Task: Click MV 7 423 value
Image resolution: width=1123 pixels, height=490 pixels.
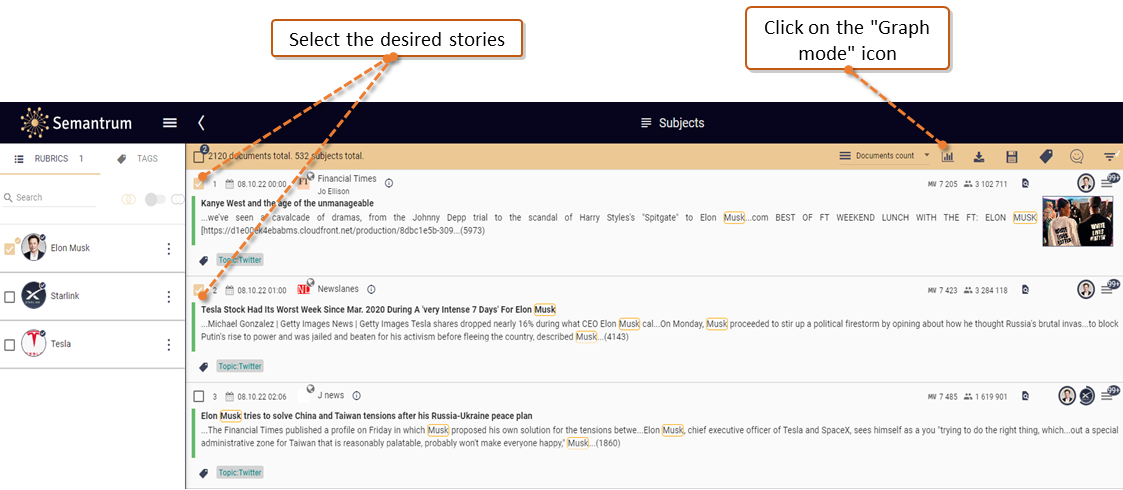Action: 942,290
